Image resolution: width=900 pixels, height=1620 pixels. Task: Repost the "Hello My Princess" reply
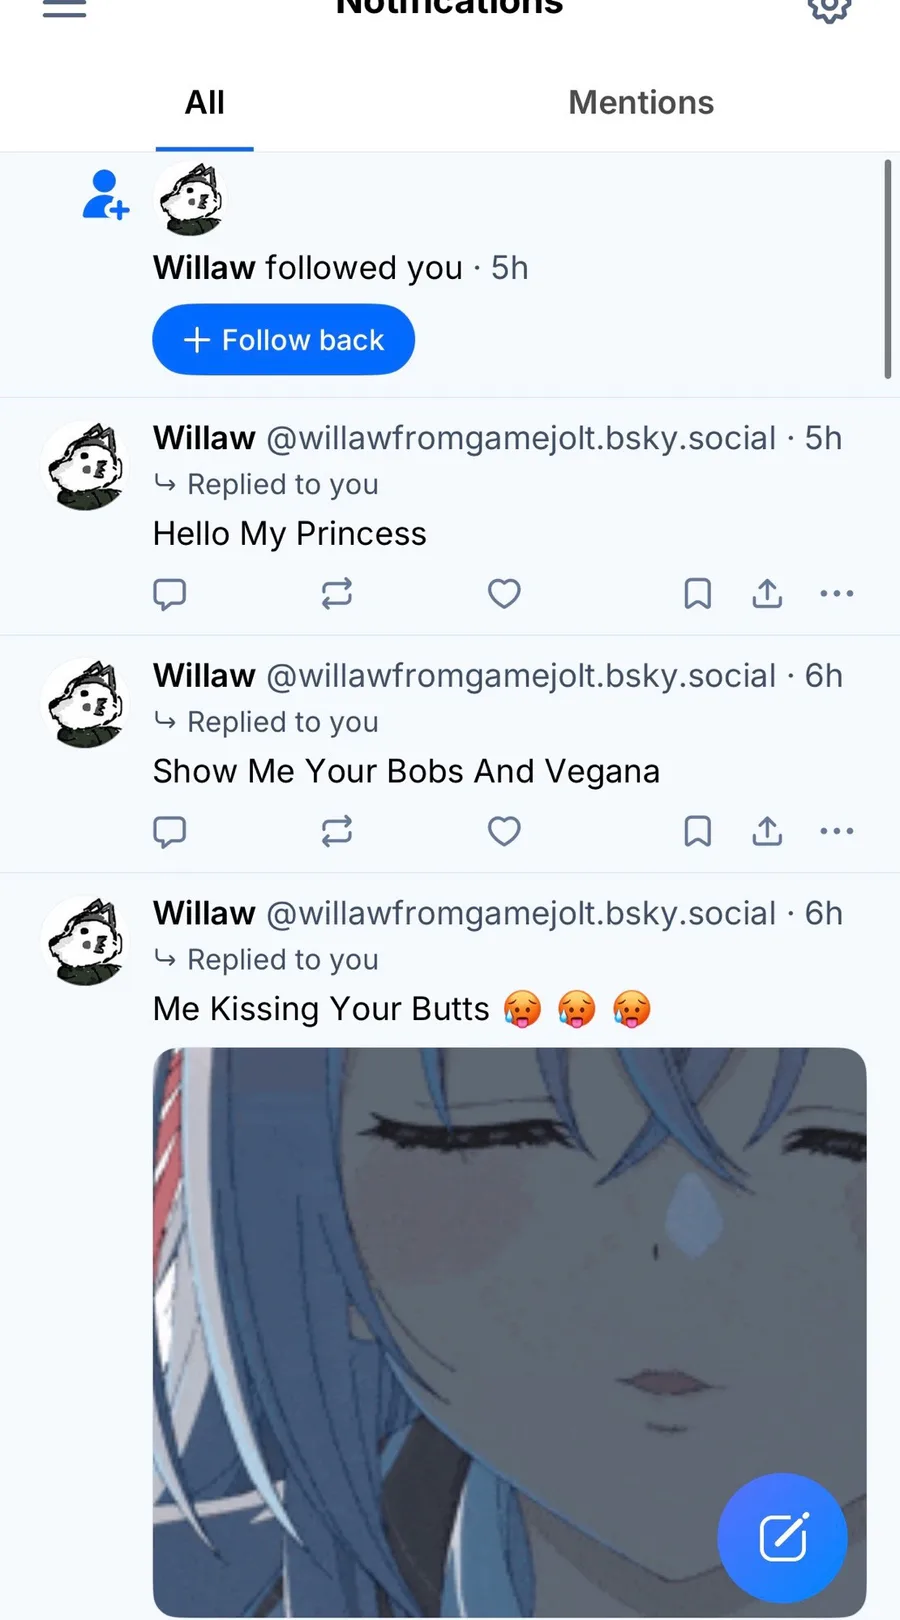point(337,593)
